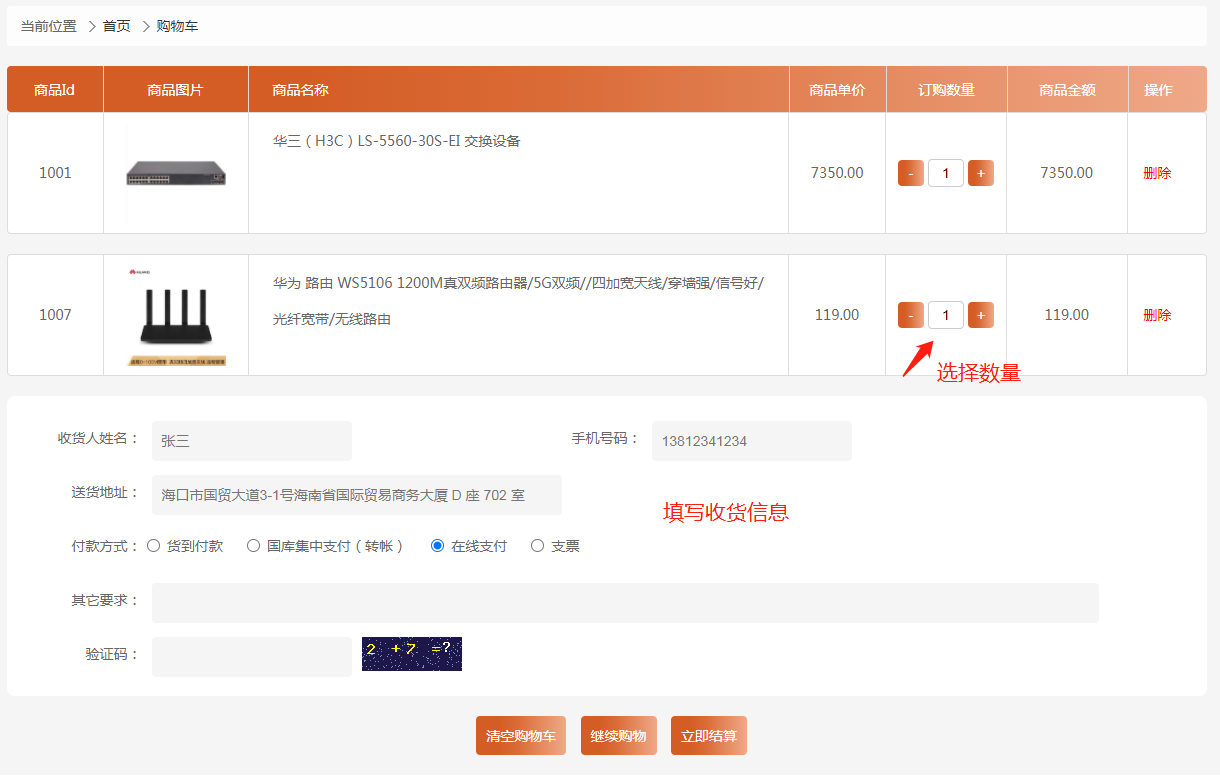Increase quantity for the 华为 WS5106 router

tap(981, 315)
